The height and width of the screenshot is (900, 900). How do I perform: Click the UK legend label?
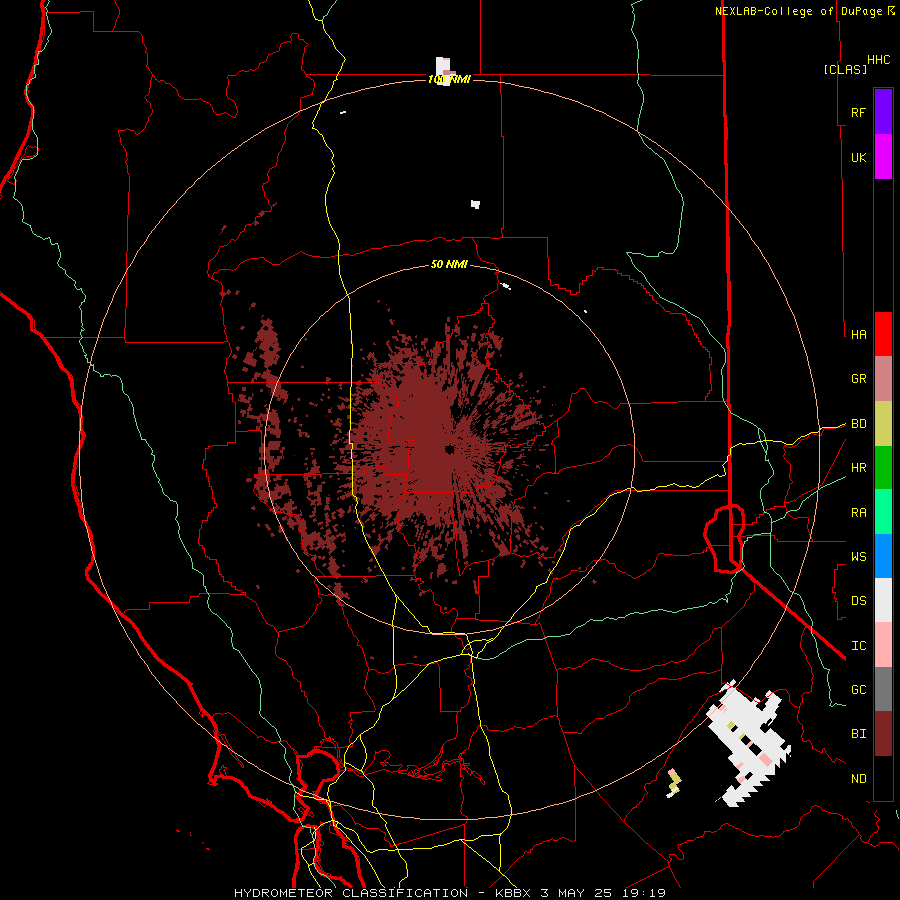[x=858, y=157]
